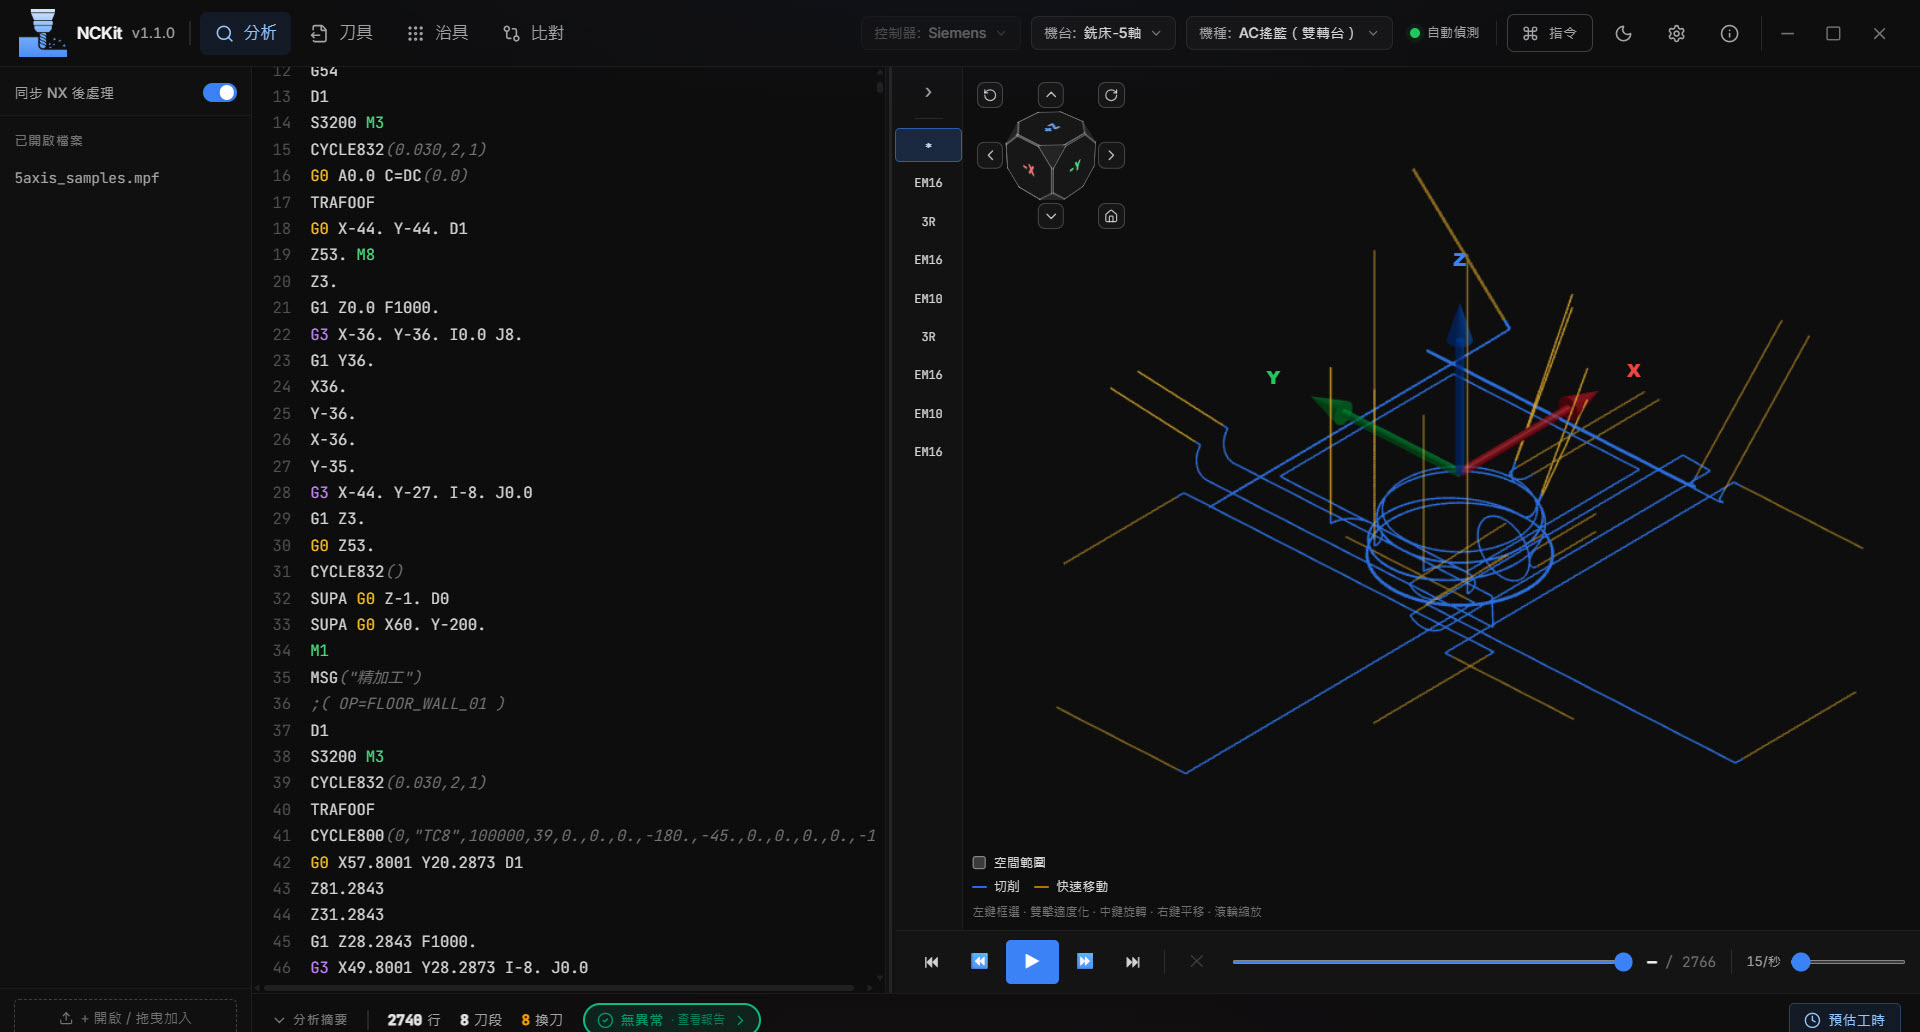Click the 8 刀段 status entry
This screenshot has height=1032, width=1920.
(x=481, y=1020)
